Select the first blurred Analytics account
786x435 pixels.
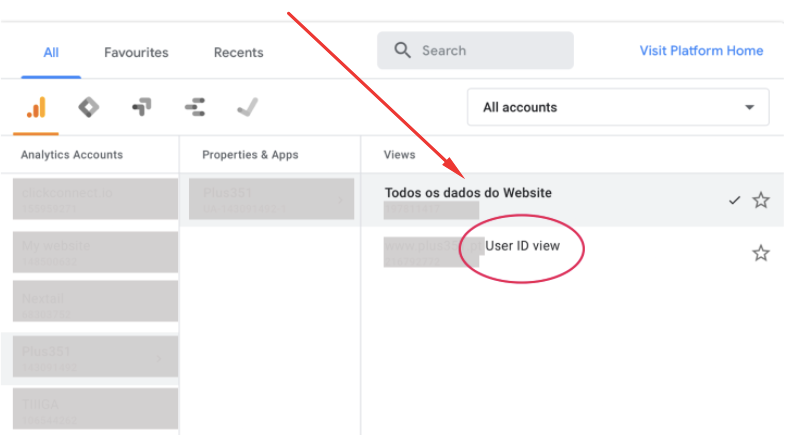(95, 199)
